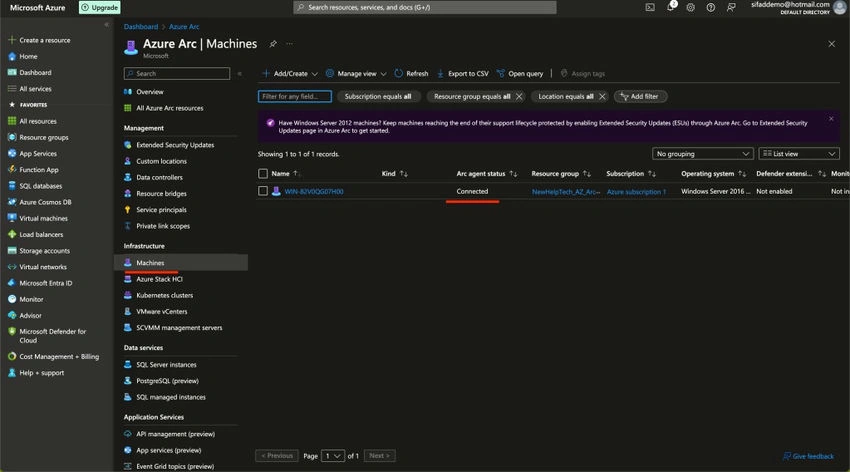
Task: Open Cloud Shell icon in top bar
Action: 650,8
